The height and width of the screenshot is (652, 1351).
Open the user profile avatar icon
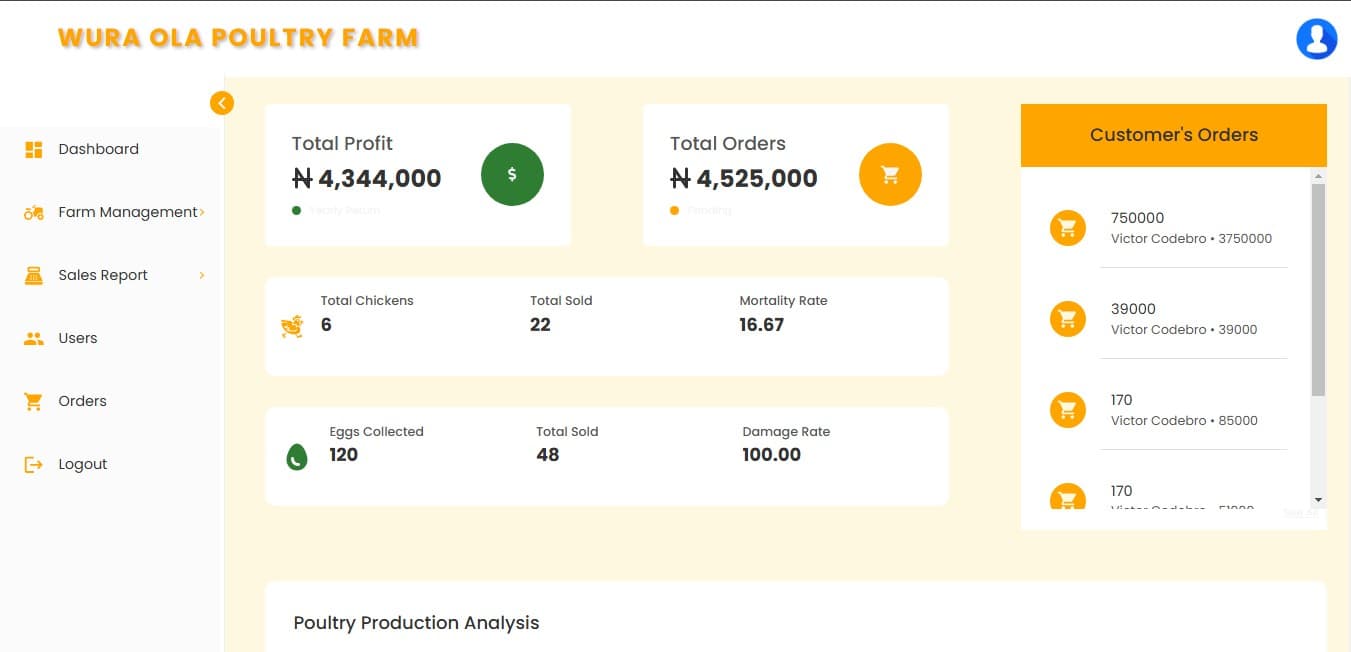[1316, 39]
